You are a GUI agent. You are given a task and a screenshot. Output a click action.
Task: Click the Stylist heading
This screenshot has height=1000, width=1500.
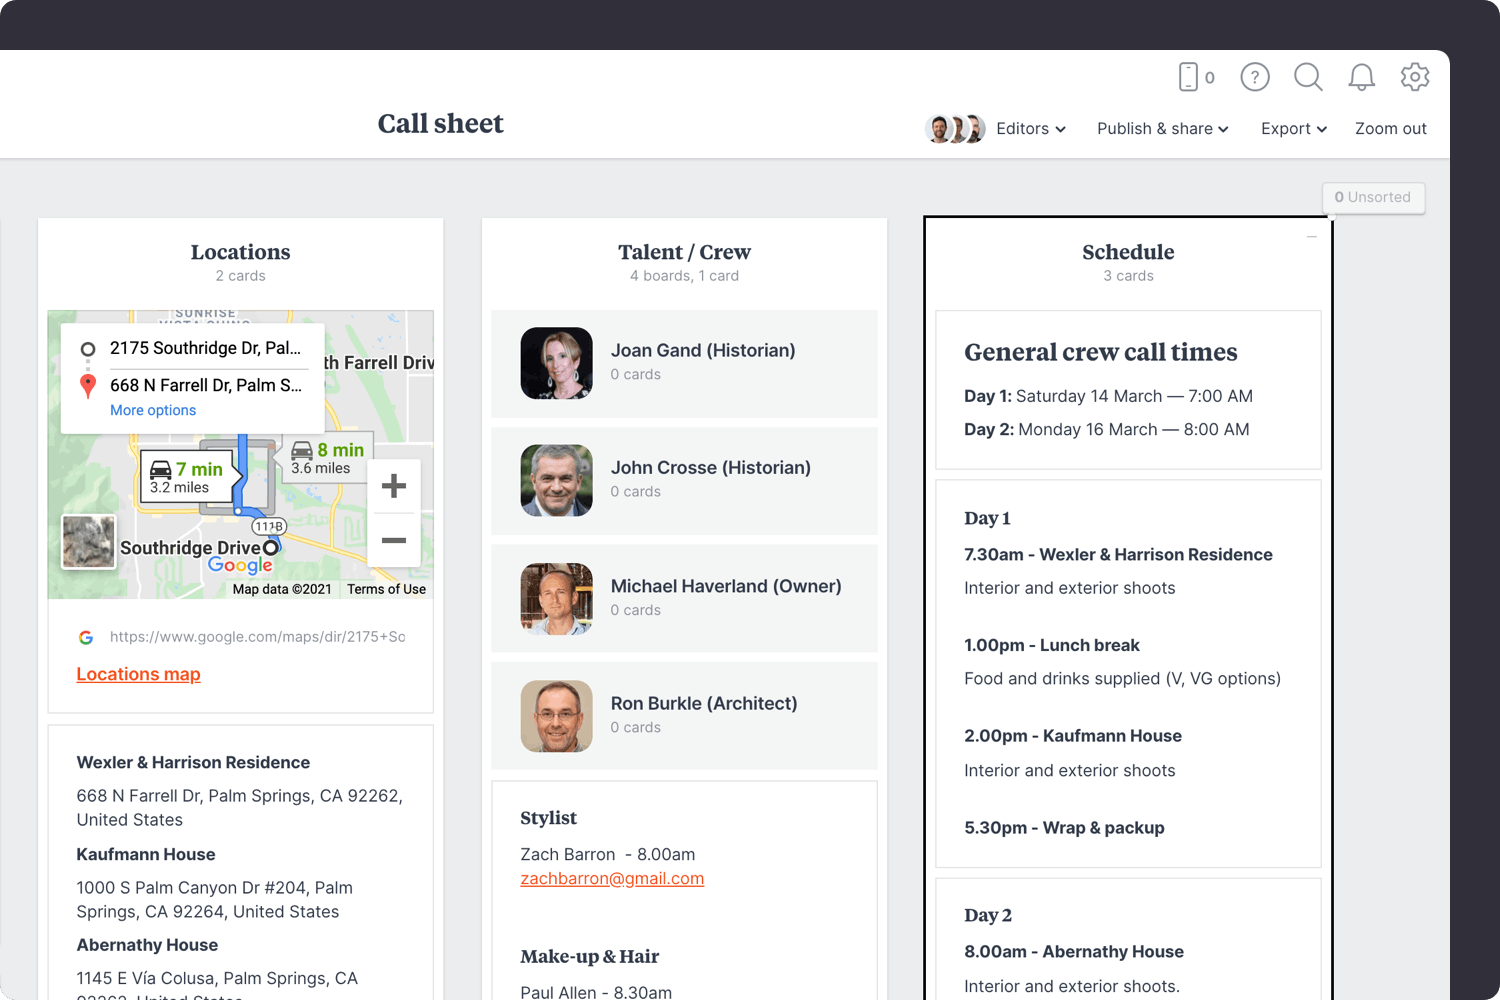point(548,818)
